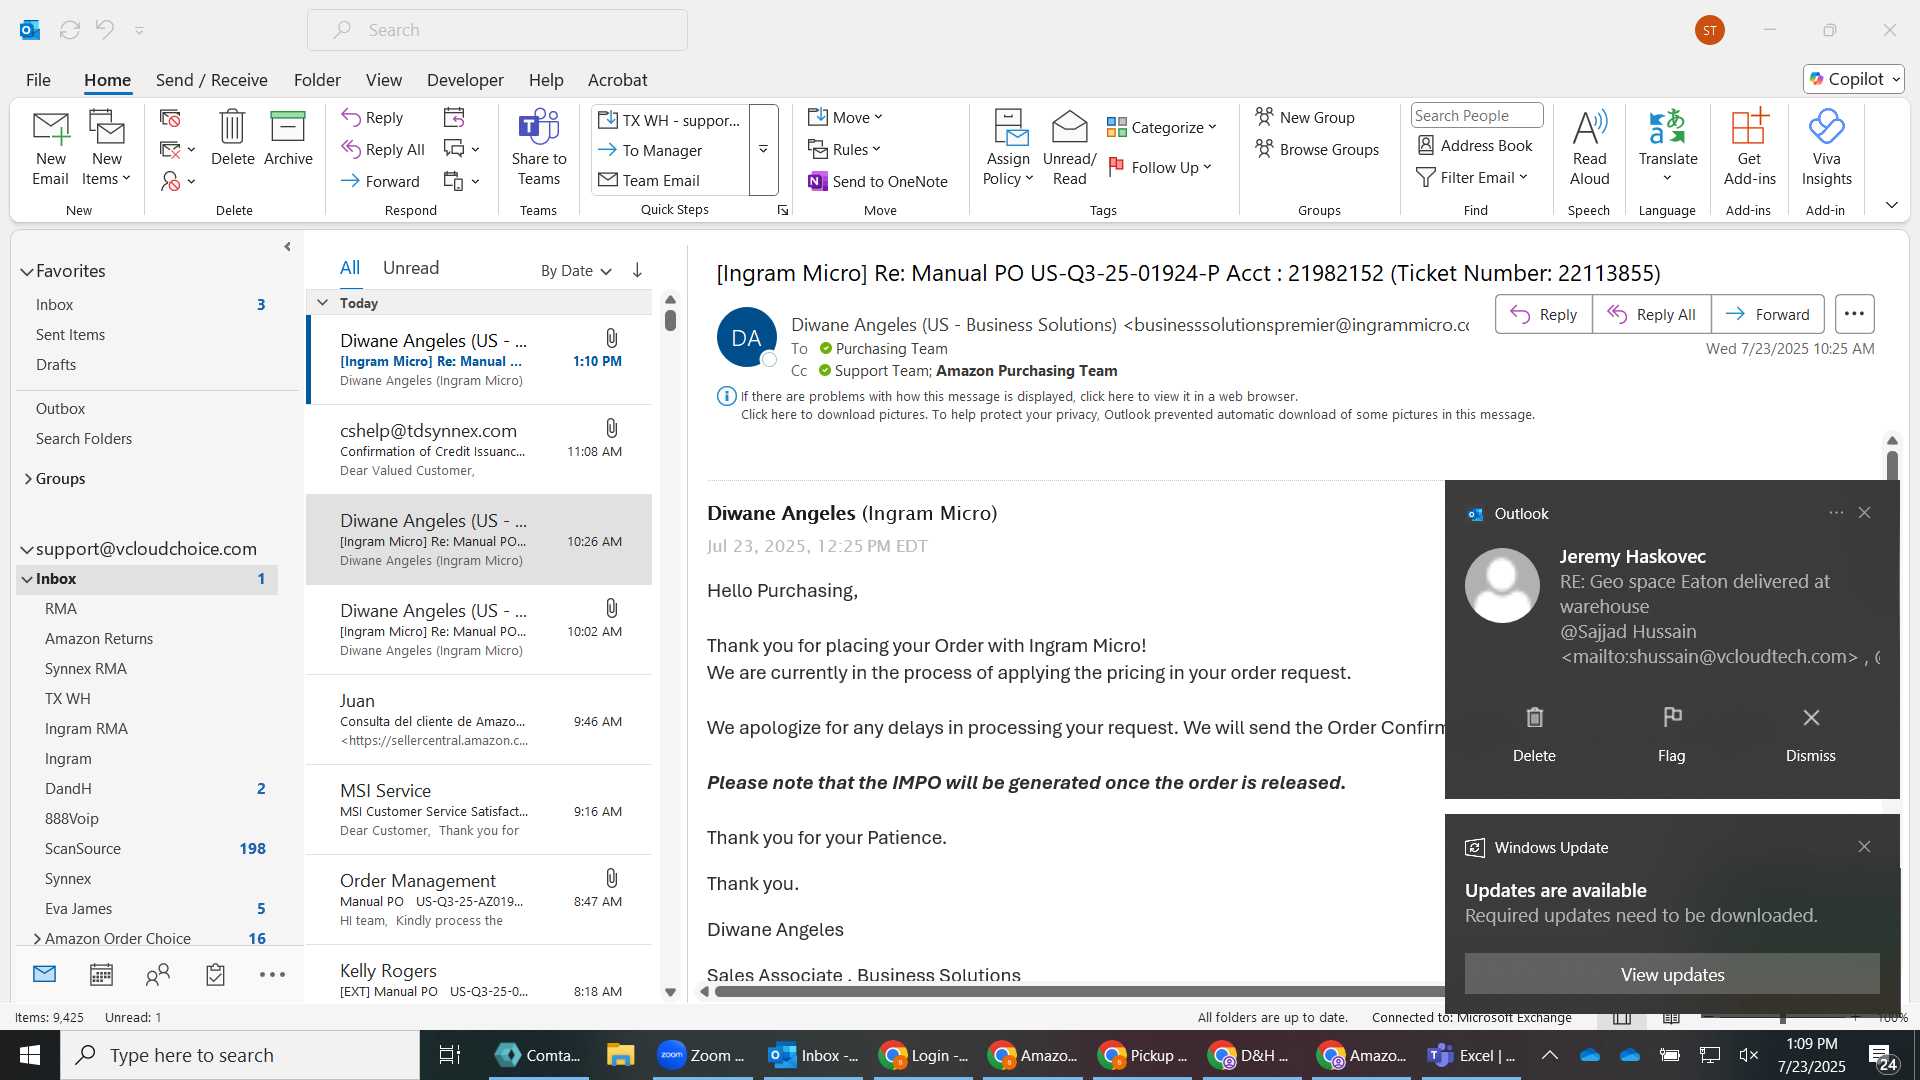Open the New Items menu
This screenshot has width=1920, height=1080.
pyautogui.click(x=106, y=148)
